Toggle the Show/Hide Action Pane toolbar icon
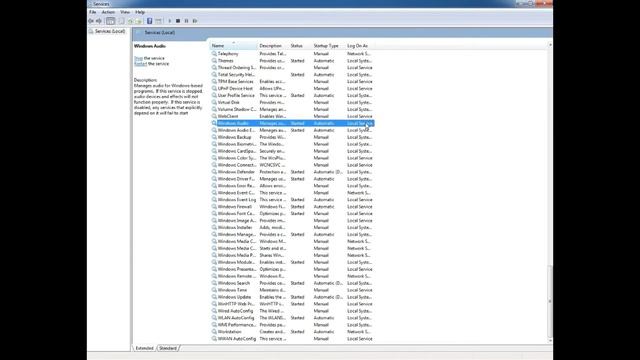640x360 pixels. click(x=158, y=21)
